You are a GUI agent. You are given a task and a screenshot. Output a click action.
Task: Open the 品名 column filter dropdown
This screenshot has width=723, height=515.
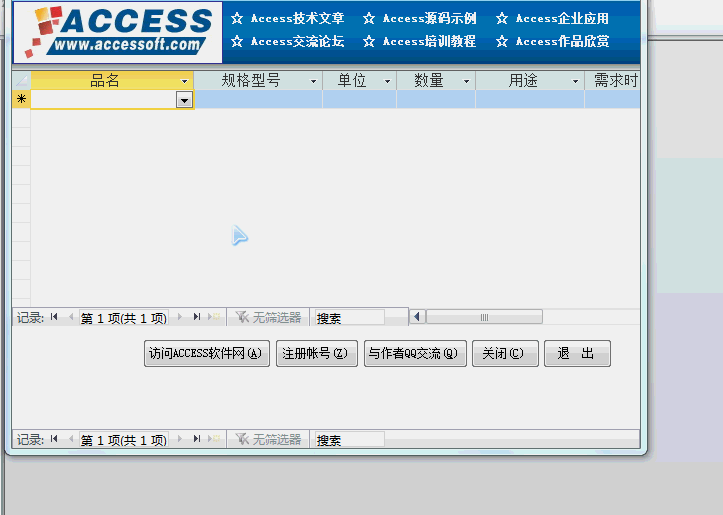184,82
